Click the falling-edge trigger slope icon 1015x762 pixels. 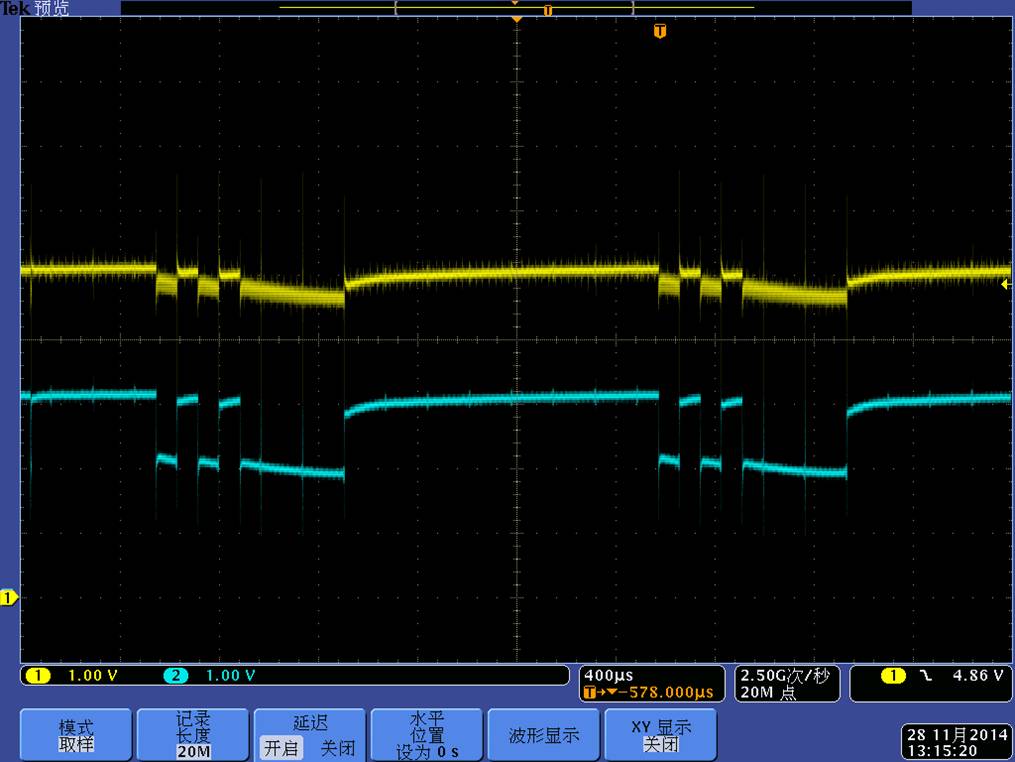coord(925,676)
